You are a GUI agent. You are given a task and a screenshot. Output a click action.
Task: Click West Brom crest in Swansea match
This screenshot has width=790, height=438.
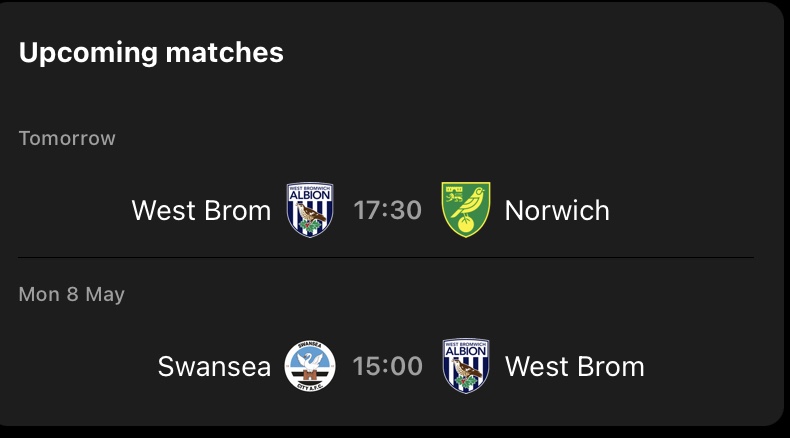[x=465, y=366]
